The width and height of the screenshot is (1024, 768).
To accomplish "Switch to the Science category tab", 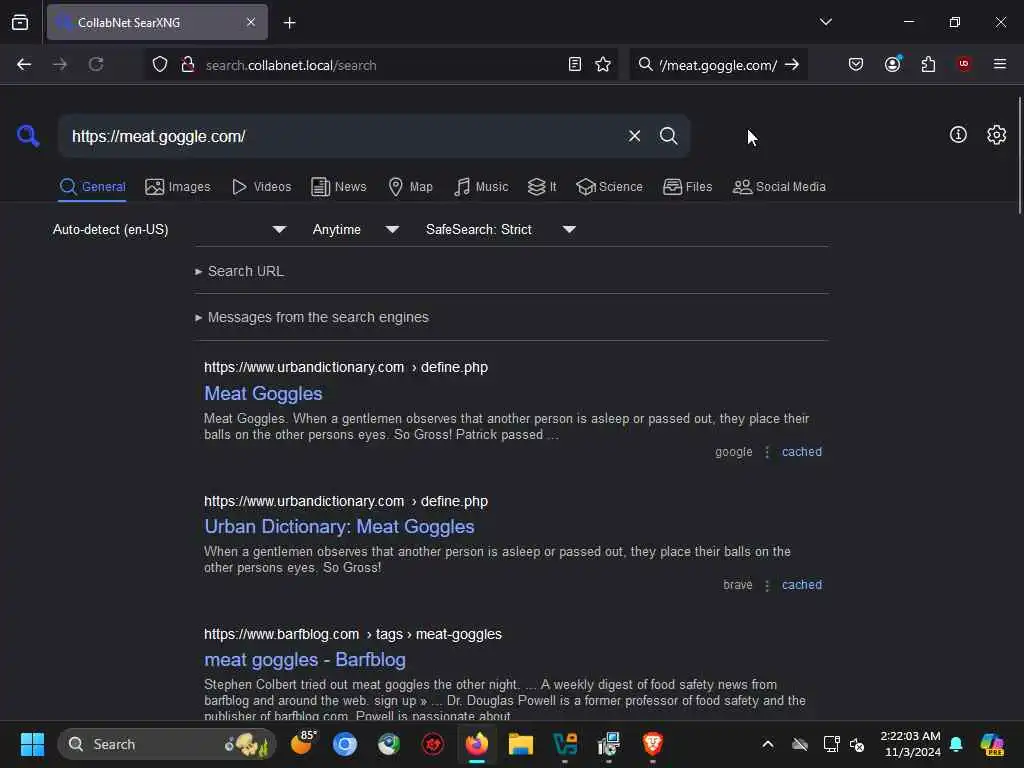I will coord(609,187).
